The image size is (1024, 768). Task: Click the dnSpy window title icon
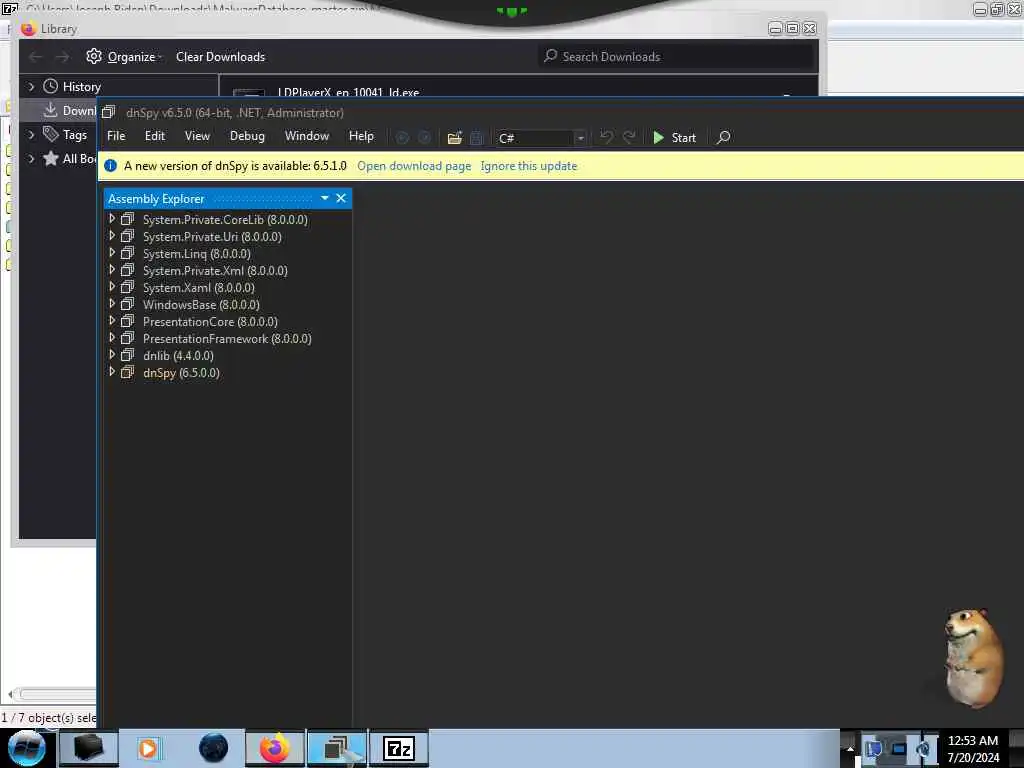109,112
